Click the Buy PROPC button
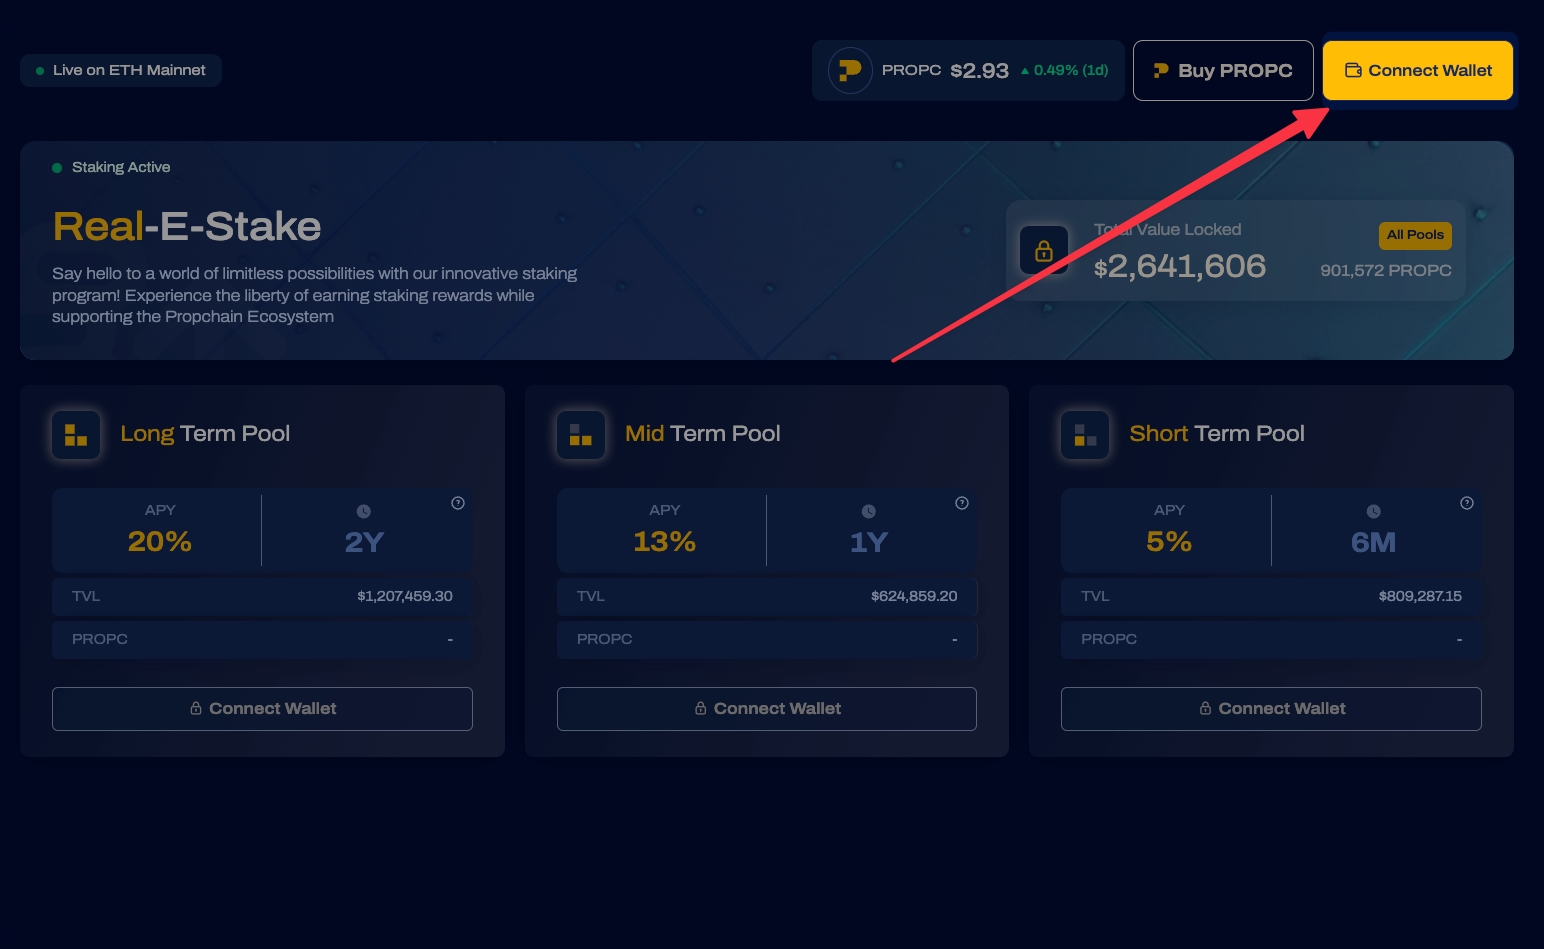 point(1222,71)
